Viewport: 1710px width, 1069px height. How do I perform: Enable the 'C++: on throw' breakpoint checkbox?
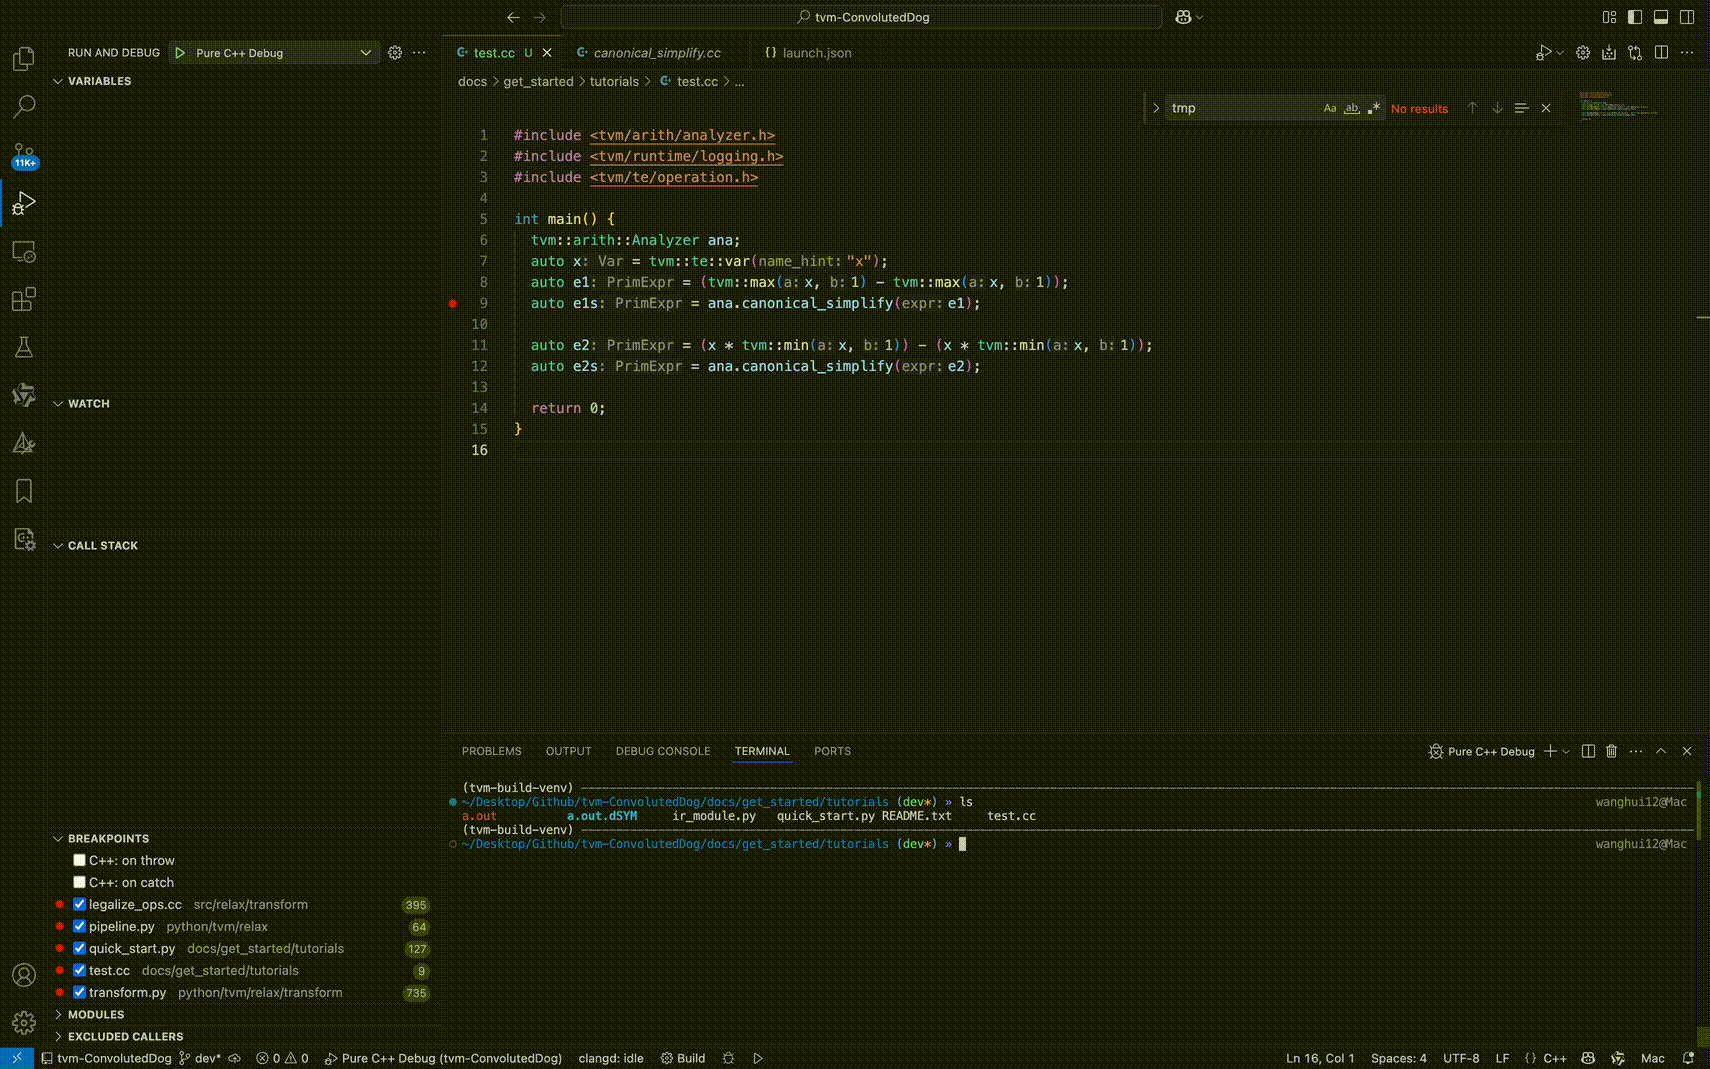pyautogui.click(x=79, y=860)
